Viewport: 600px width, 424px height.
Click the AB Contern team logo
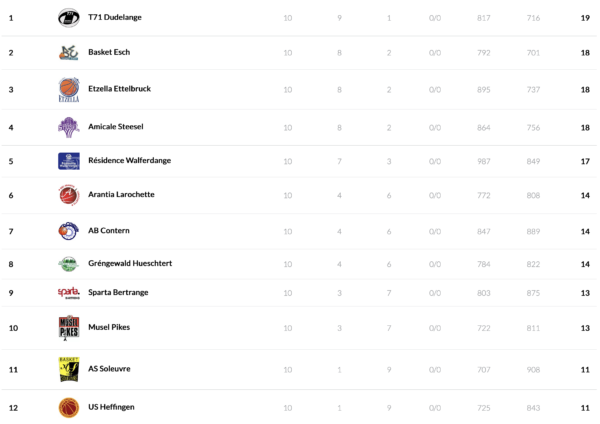coord(68,231)
